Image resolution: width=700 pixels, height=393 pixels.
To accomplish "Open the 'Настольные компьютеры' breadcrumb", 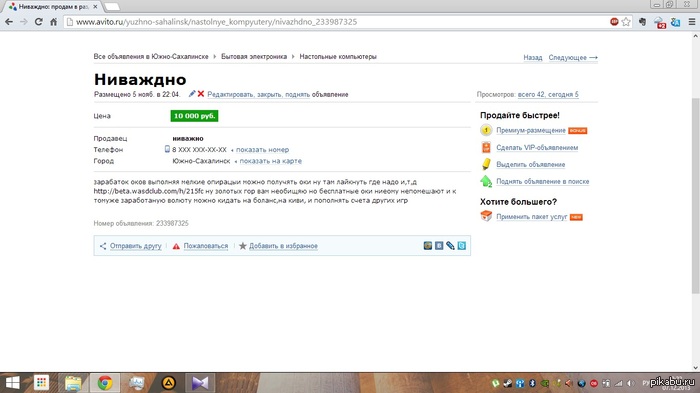I will pos(338,57).
